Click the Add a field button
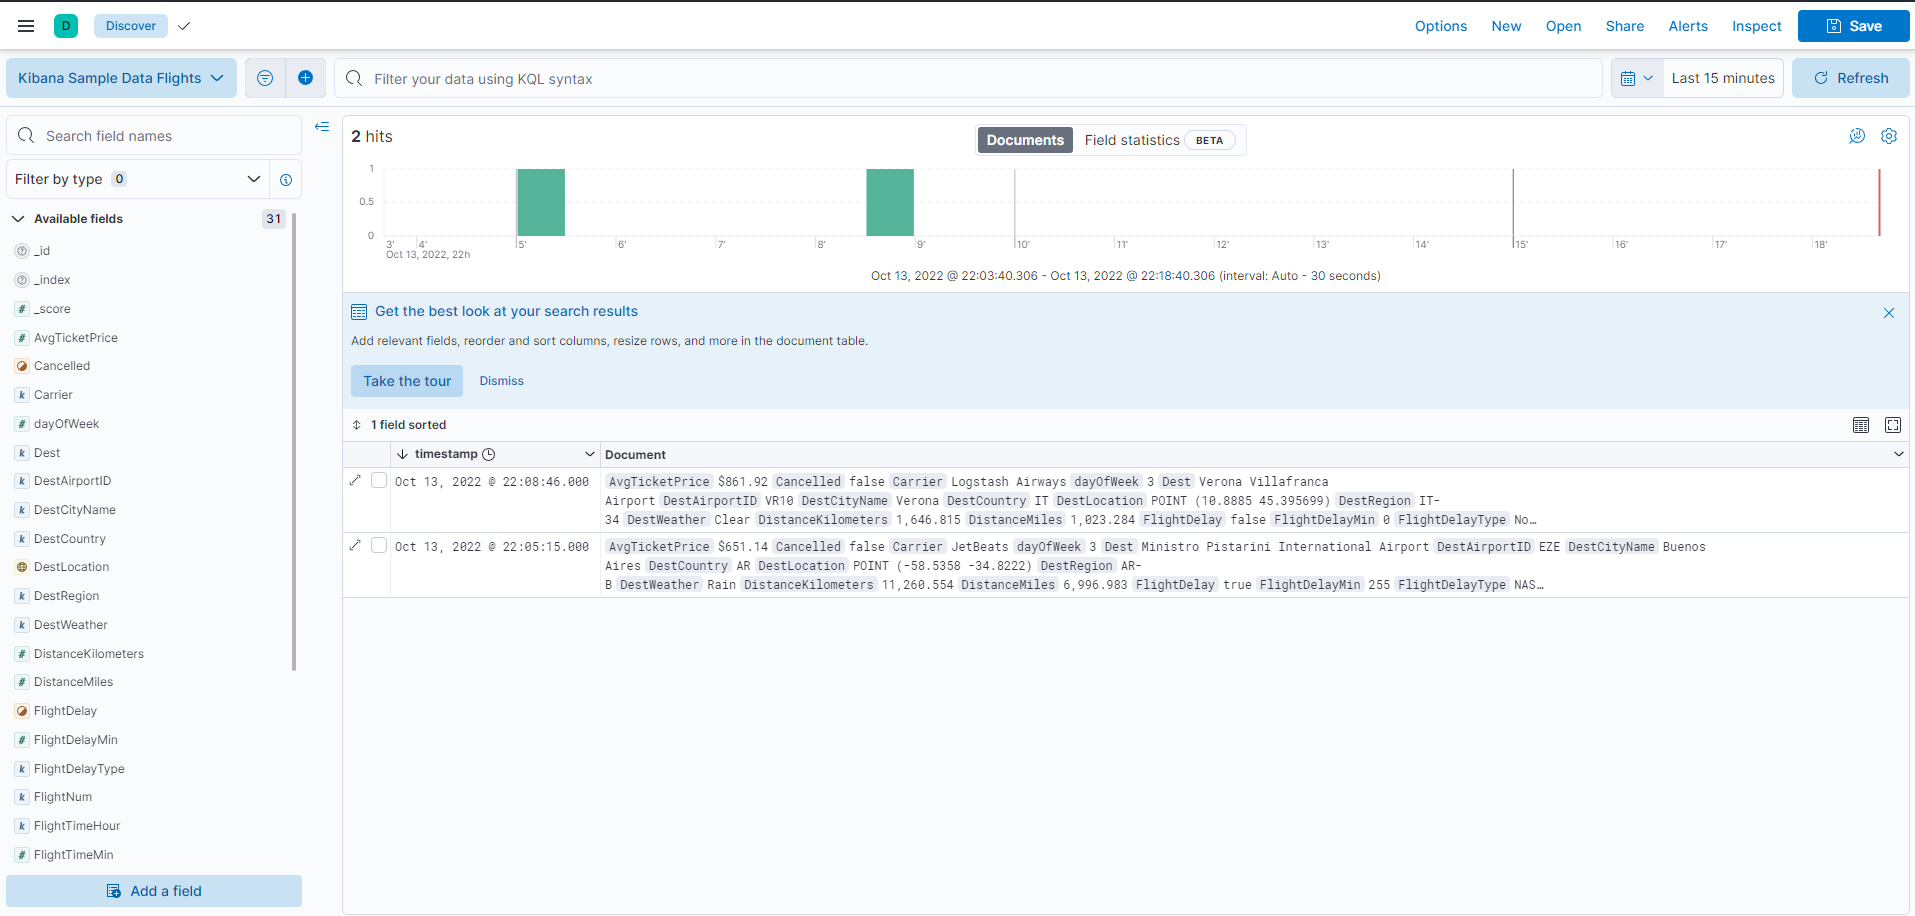The width and height of the screenshot is (1915, 916). 154,891
